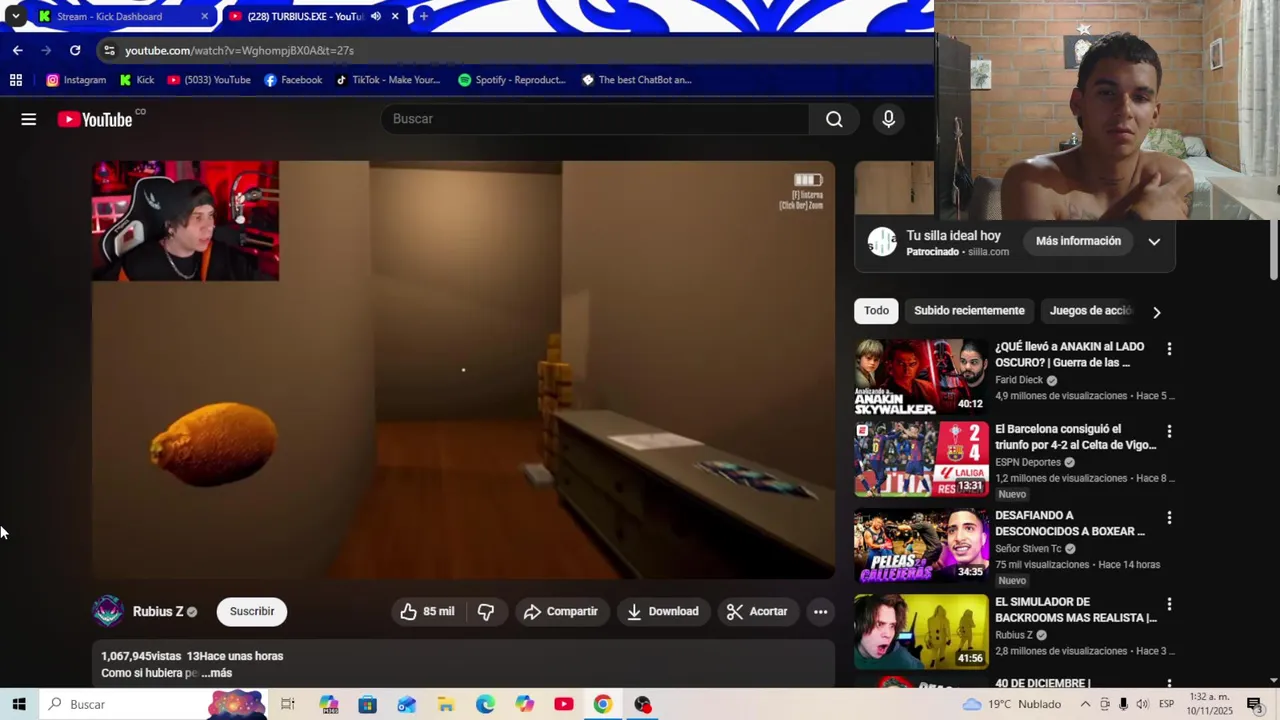Open Microsoft Edge from taskbar
This screenshot has width=1280, height=720.
coord(485,704)
